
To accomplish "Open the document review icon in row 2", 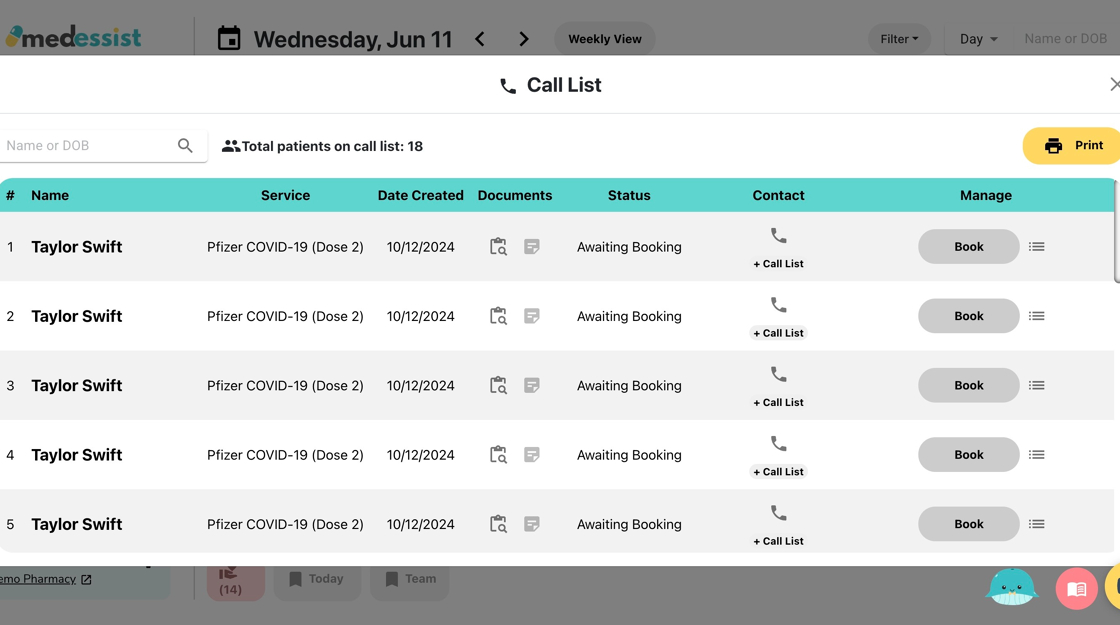I will 498,316.
